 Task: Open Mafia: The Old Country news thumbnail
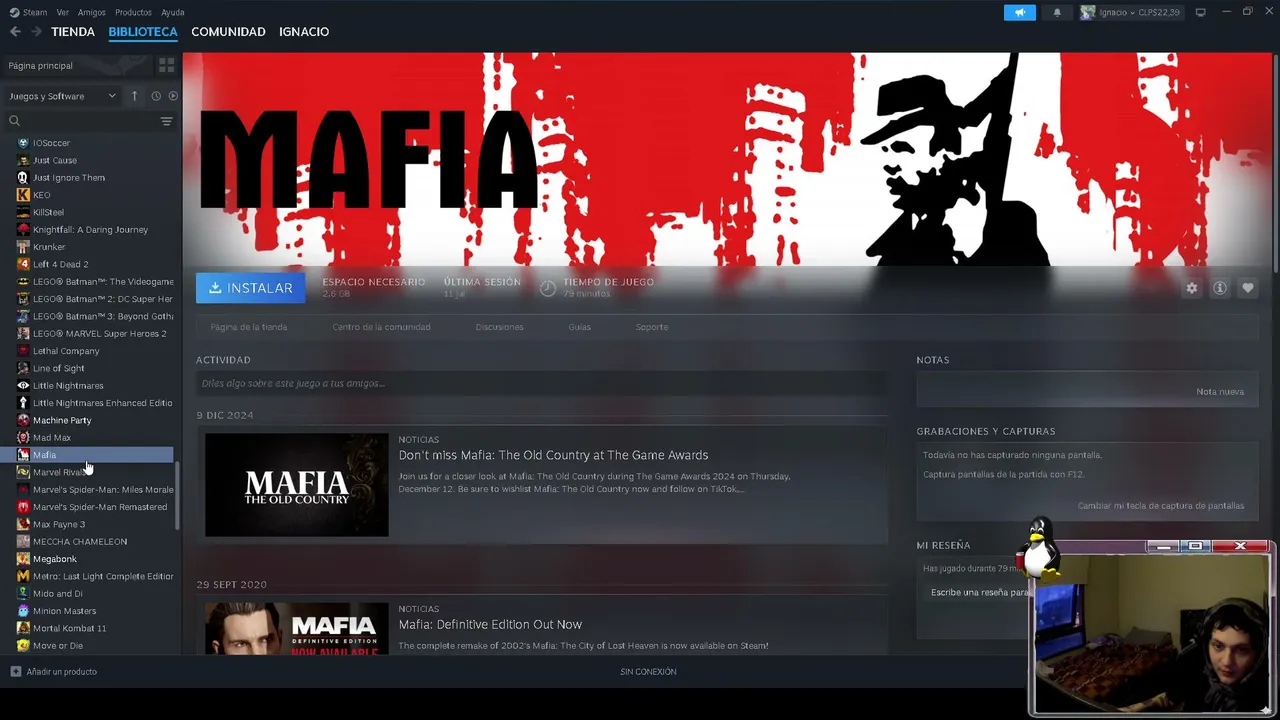[296, 485]
